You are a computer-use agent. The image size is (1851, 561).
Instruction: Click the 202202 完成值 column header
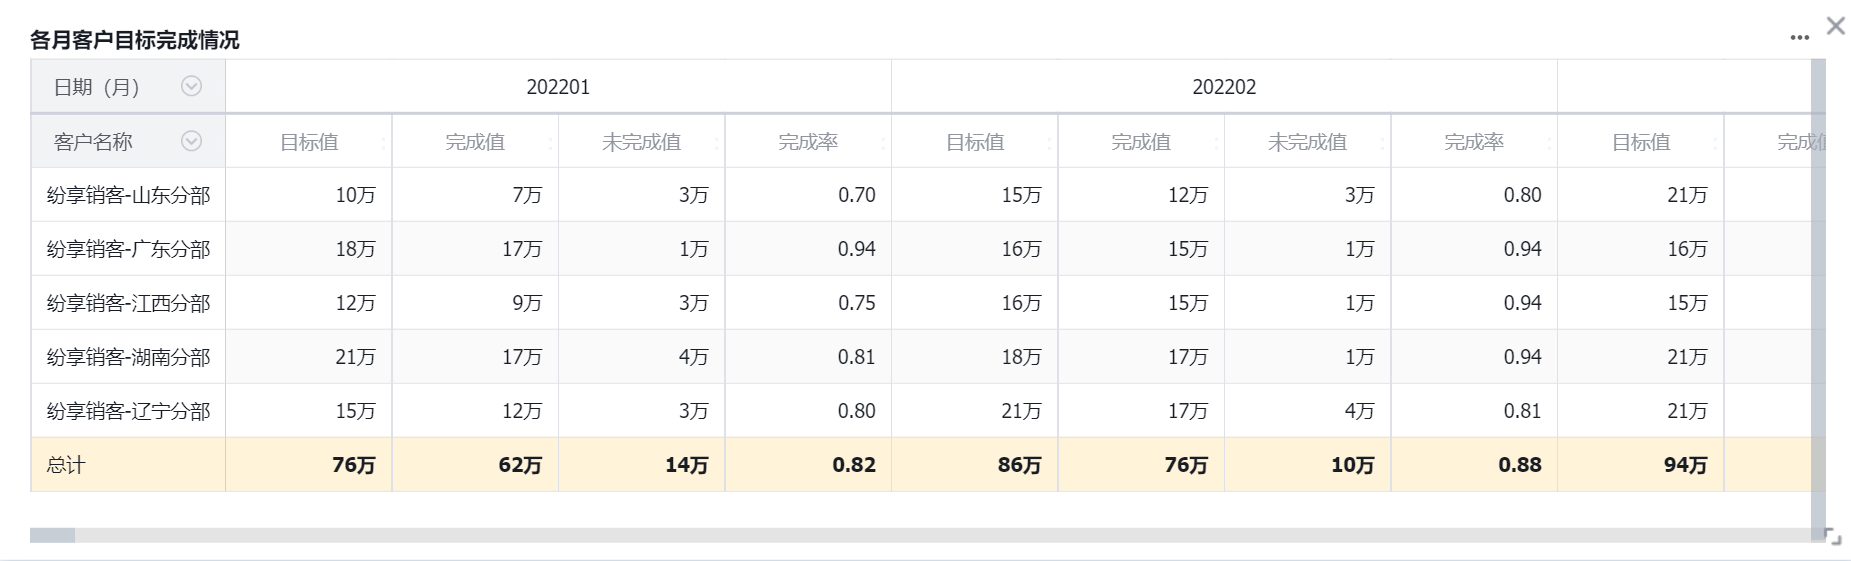(1140, 142)
